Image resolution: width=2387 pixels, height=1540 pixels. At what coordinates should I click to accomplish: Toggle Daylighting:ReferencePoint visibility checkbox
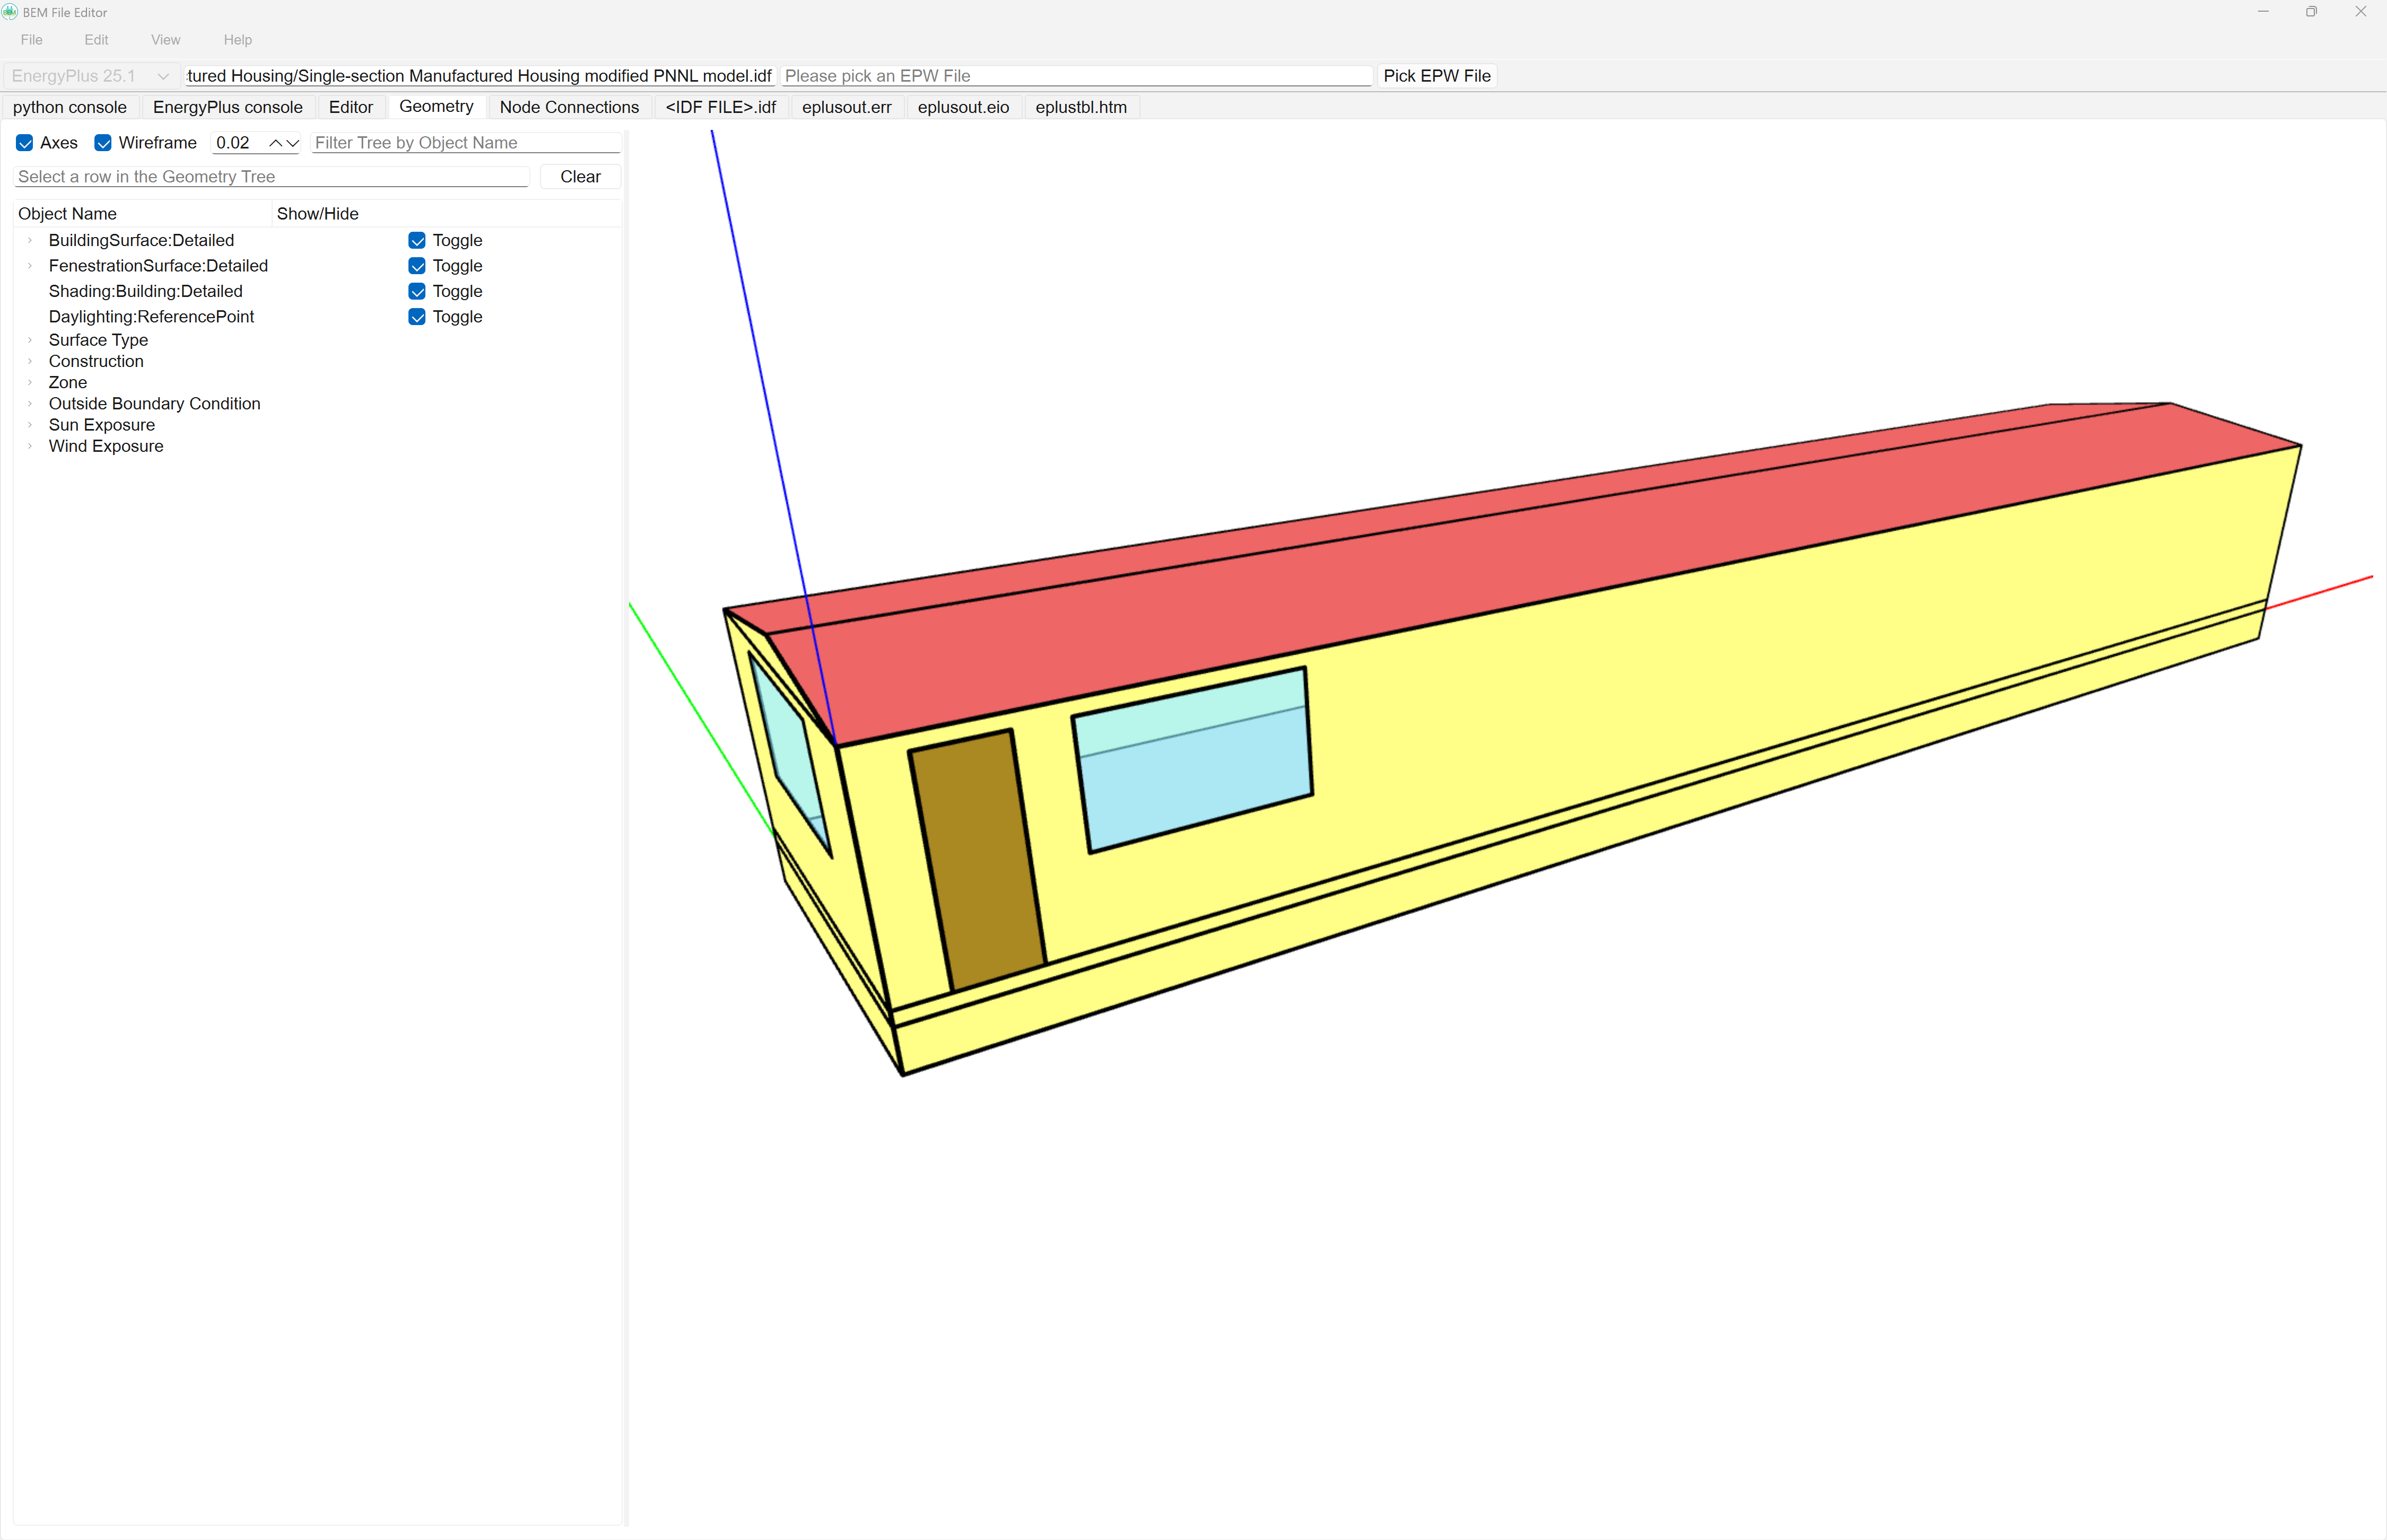tap(417, 317)
